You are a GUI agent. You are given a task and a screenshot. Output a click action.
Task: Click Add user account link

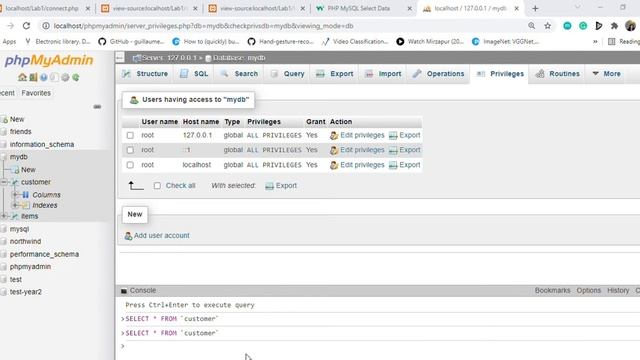[162, 236]
